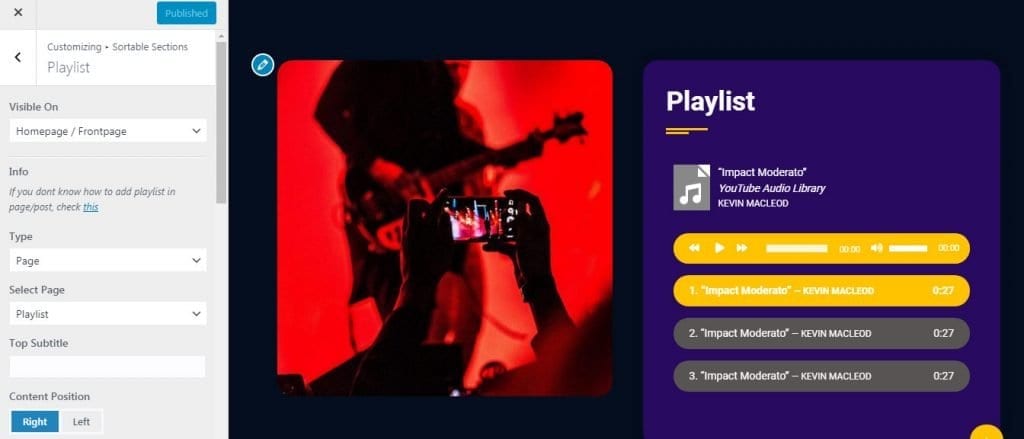Mute audio using the speaker icon
The height and width of the screenshot is (439, 1024).
tap(876, 248)
